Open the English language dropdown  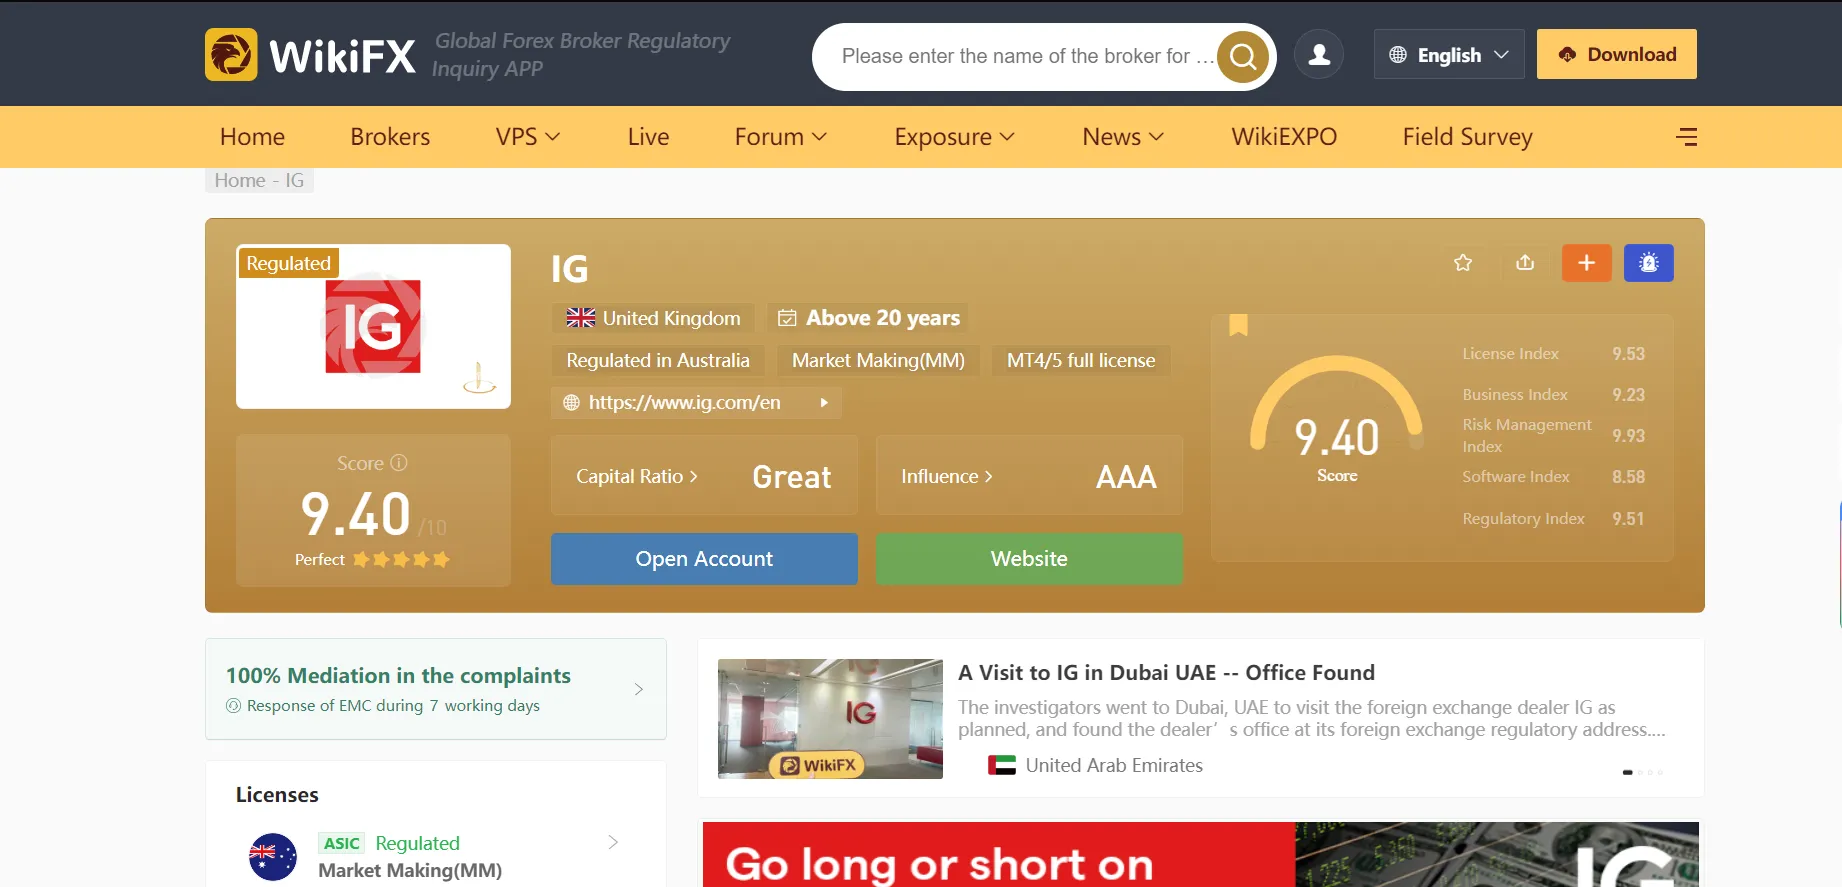(x=1449, y=54)
